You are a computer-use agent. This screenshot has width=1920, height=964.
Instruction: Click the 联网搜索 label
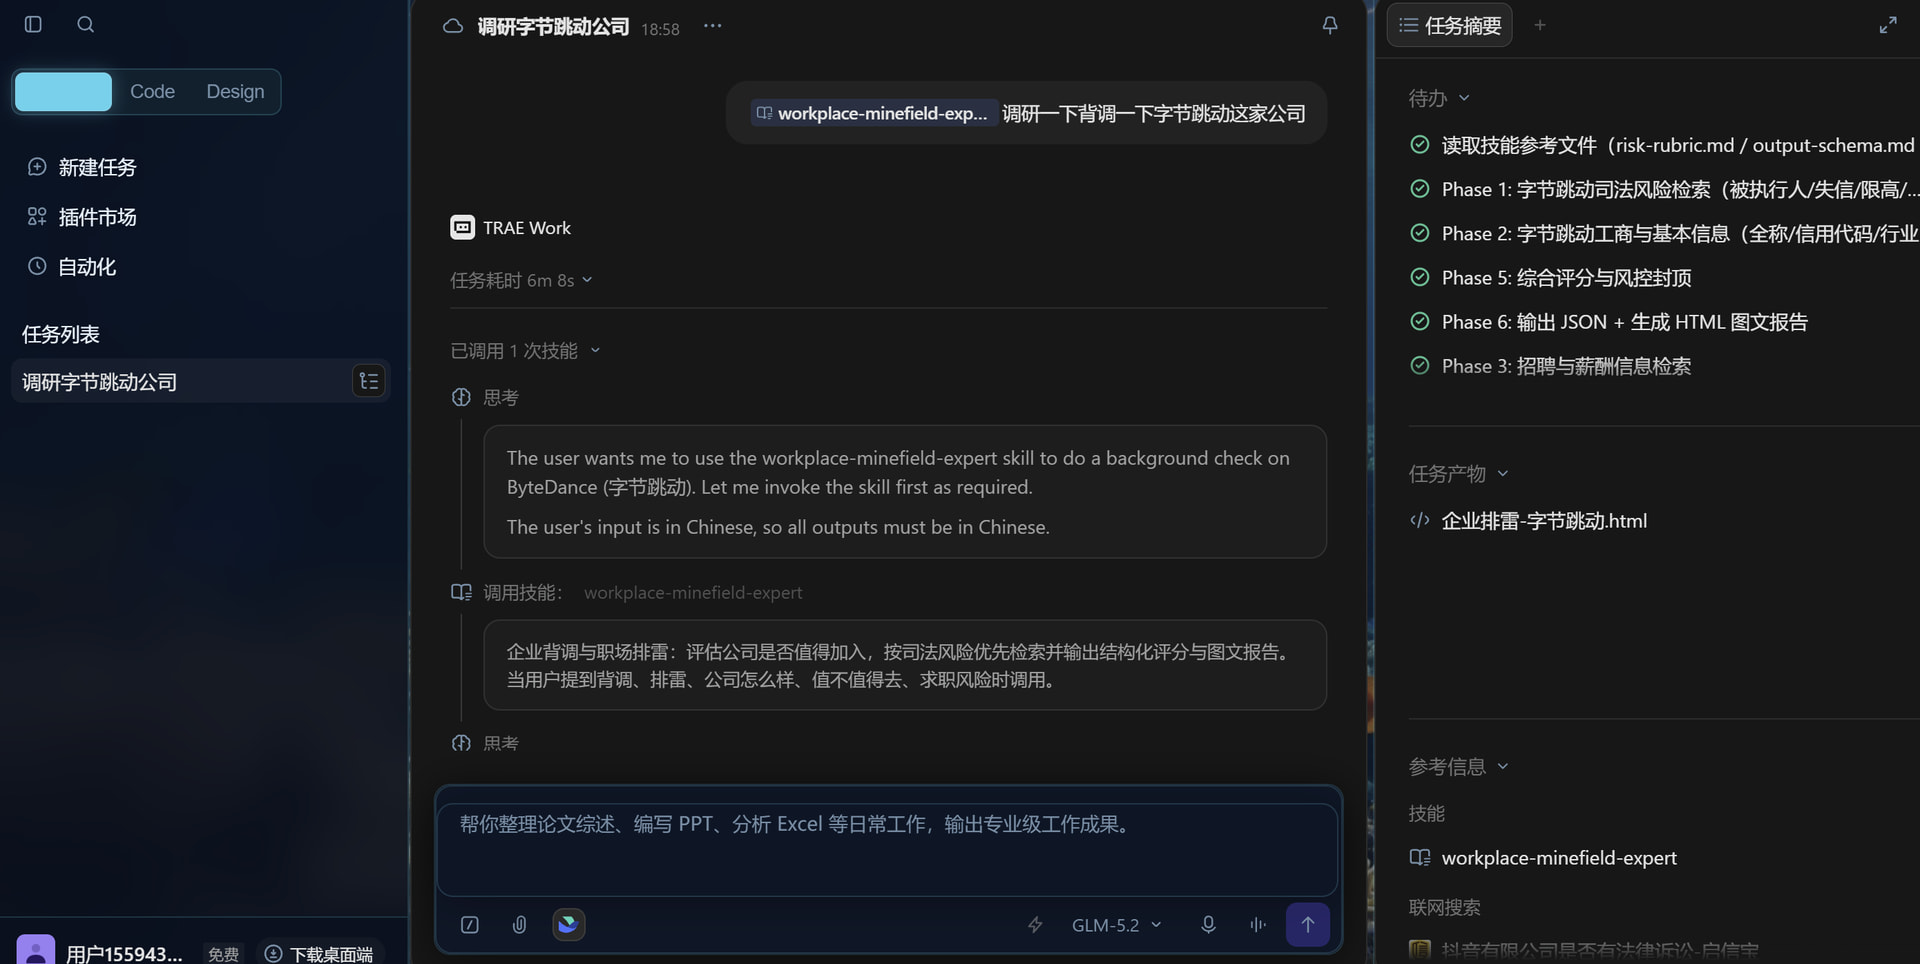pyautogui.click(x=1444, y=907)
